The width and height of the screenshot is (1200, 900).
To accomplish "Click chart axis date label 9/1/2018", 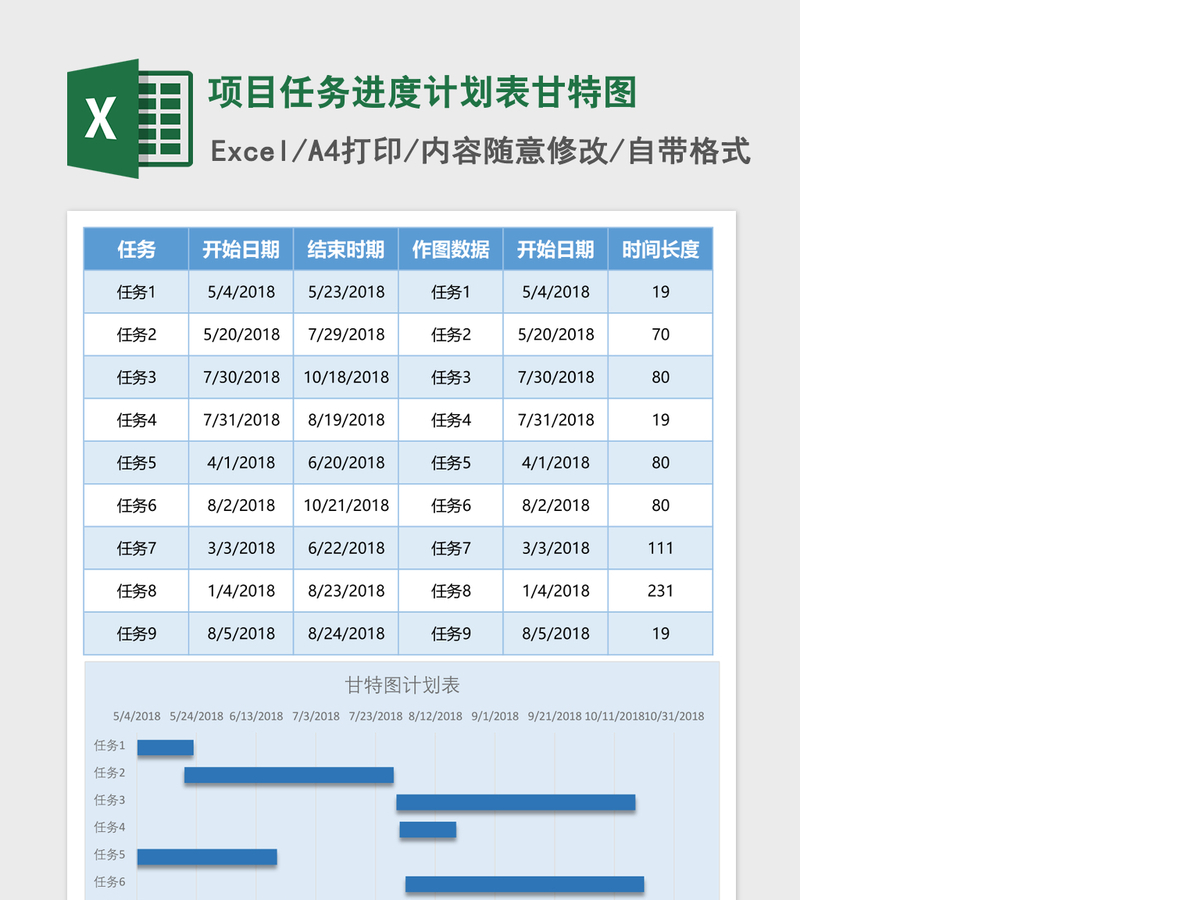I will [x=495, y=716].
